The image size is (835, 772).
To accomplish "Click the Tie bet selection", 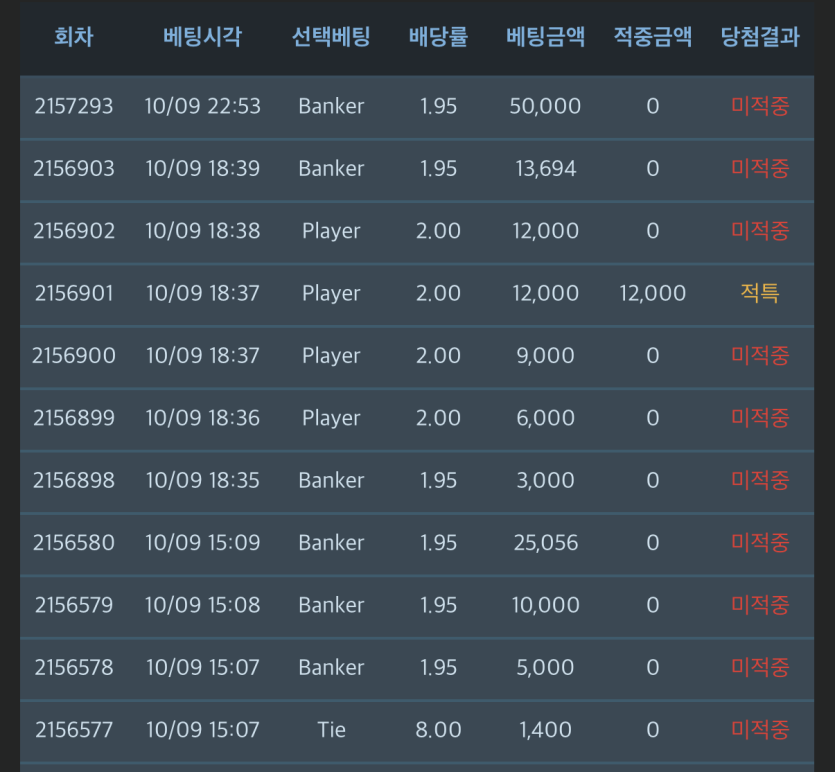I will (331, 729).
